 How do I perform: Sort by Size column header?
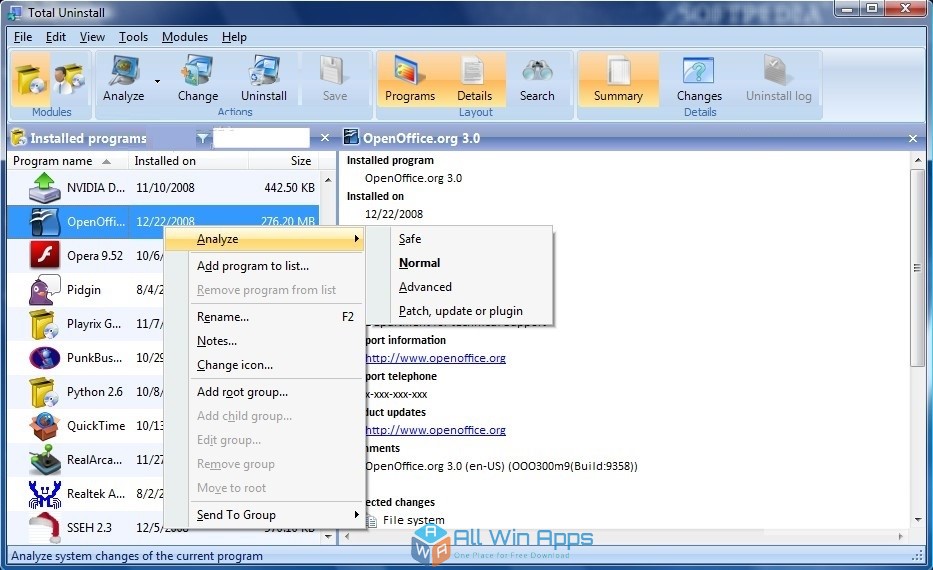284,161
